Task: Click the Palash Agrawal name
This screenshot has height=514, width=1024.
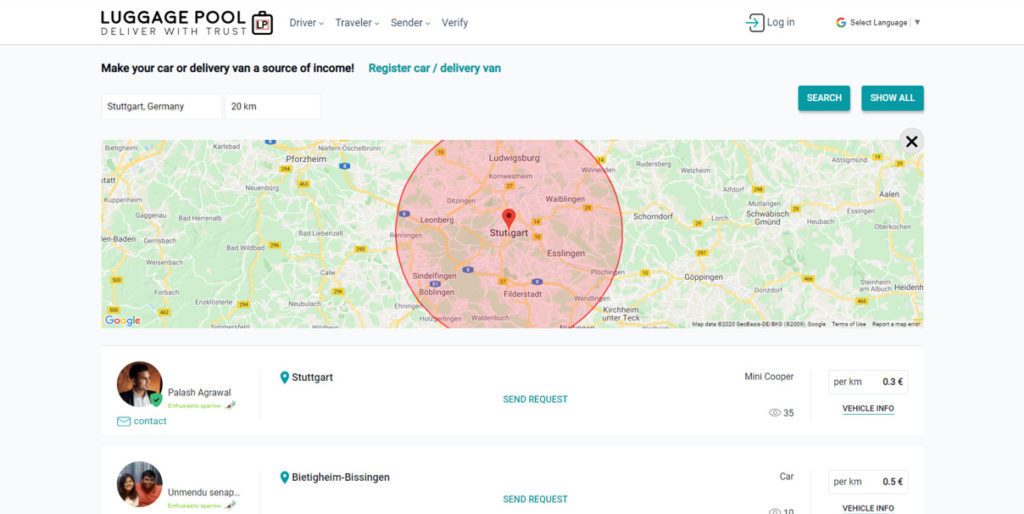Action: point(199,393)
